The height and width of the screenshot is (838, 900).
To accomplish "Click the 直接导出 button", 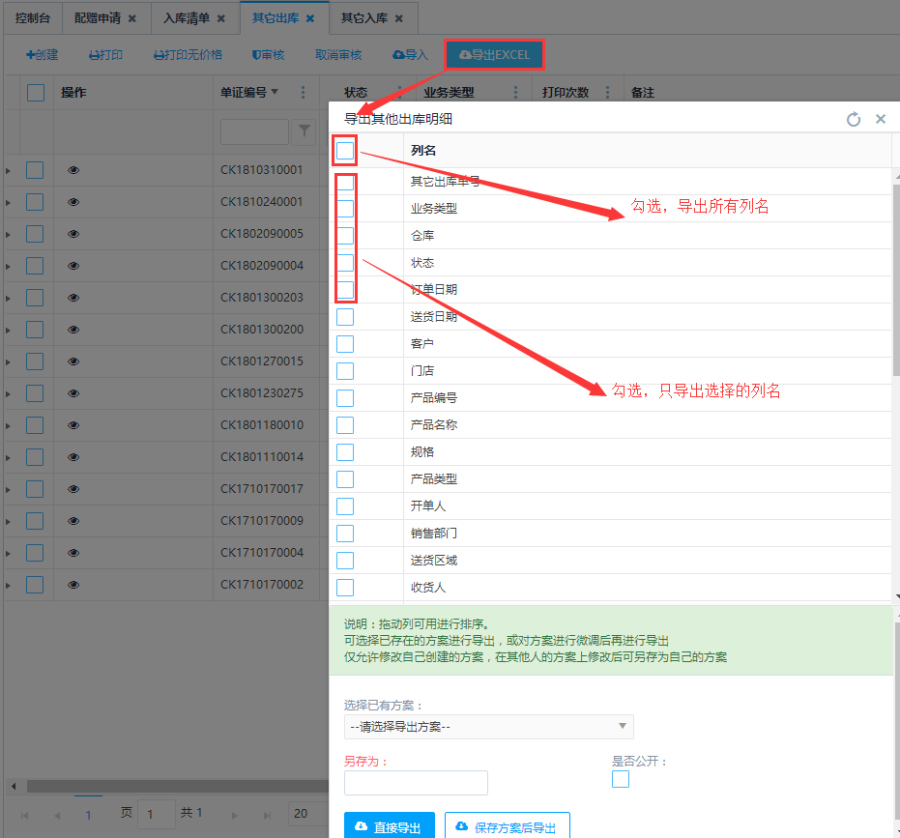I will point(389,826).
